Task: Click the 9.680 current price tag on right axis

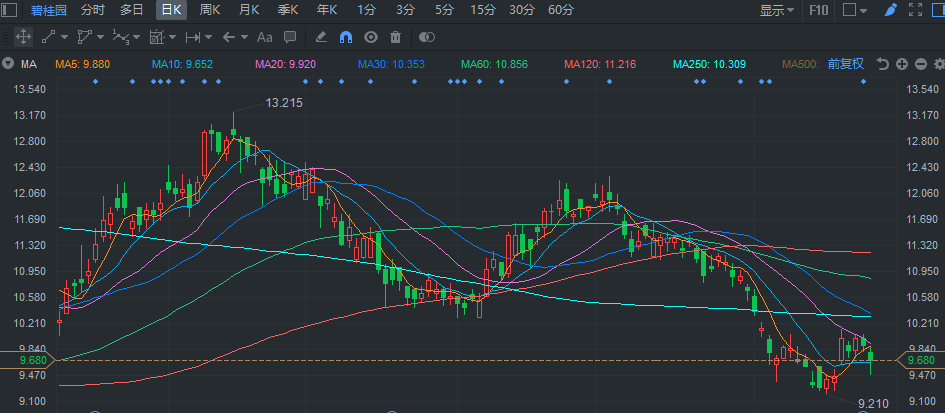Action: click(x=921, y=361)
